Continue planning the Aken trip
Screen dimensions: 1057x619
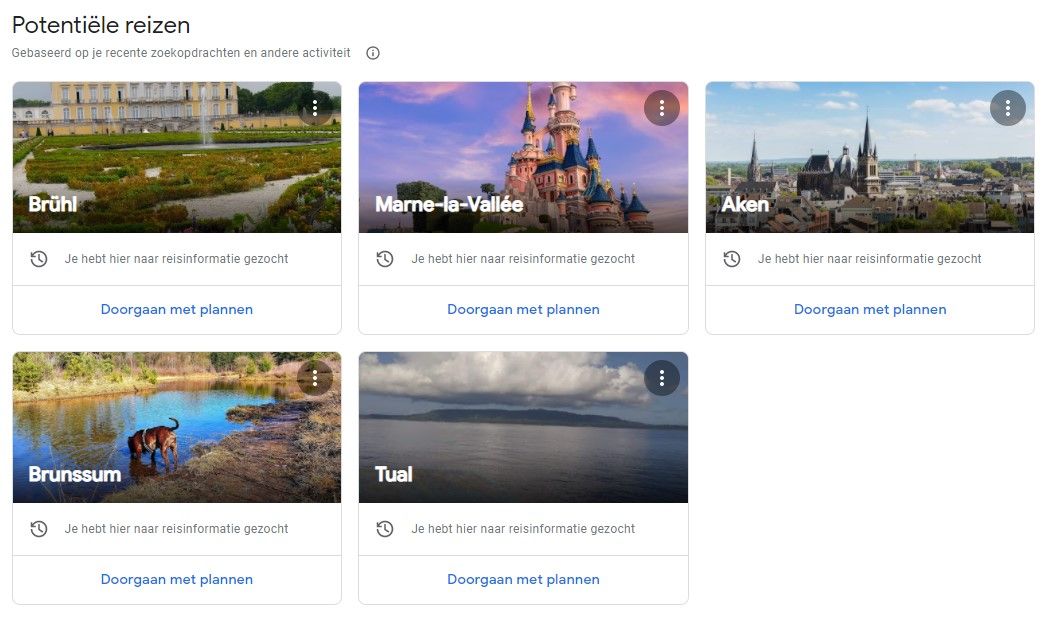pos(870,310)
